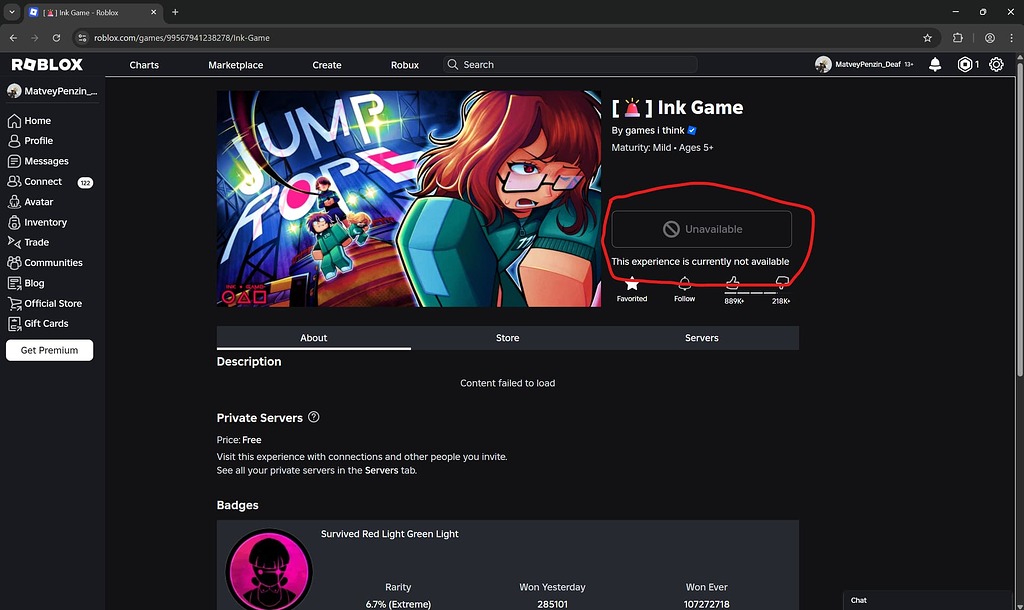Open Blog in the sidebar
Screen dimensions: 1024x610
click(26, 283)
